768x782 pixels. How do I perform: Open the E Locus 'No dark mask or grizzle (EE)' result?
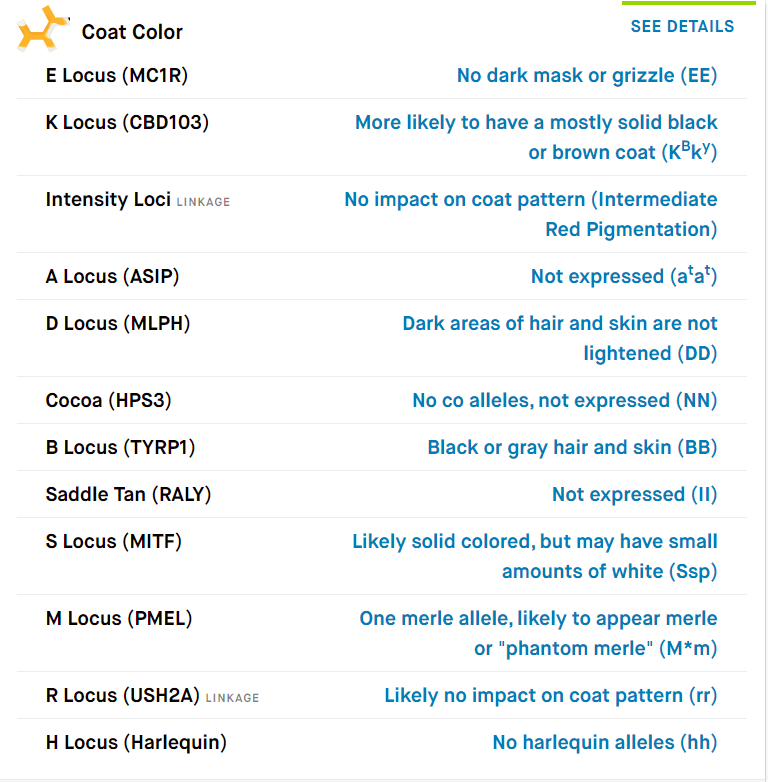[x=587, y=76]
